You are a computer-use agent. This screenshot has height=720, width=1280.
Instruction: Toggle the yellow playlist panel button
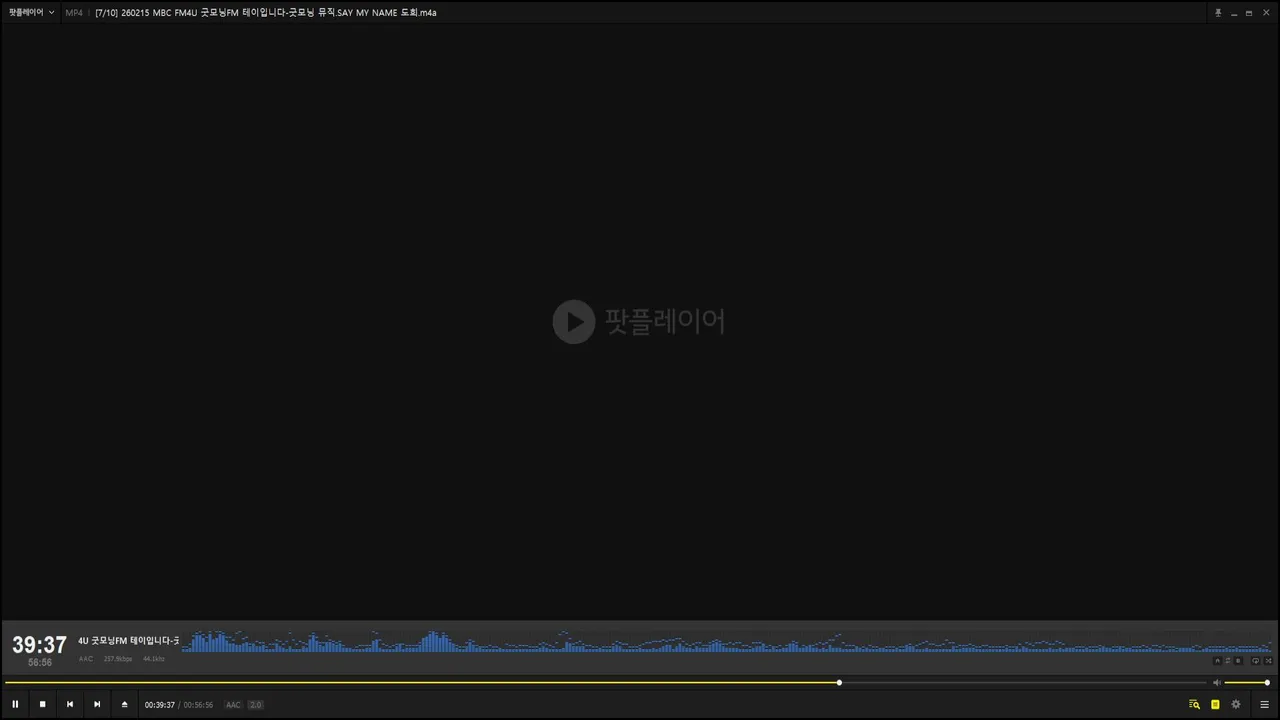1215,704
